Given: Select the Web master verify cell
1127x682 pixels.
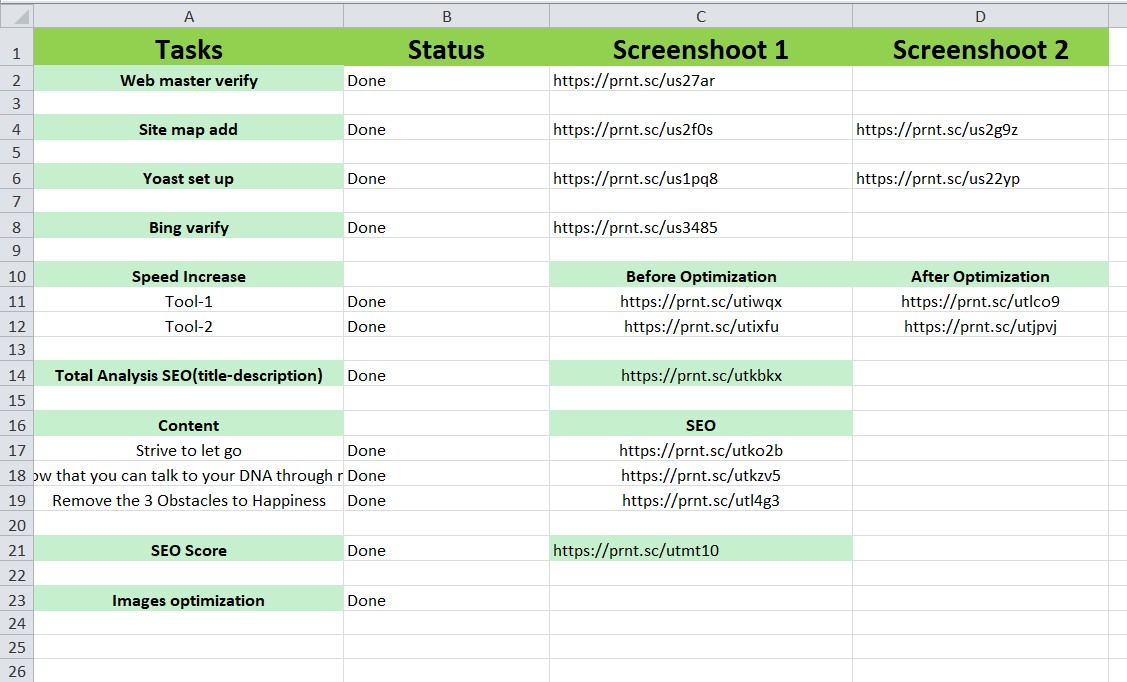Looking at the screenshot, I should (188, 79).
